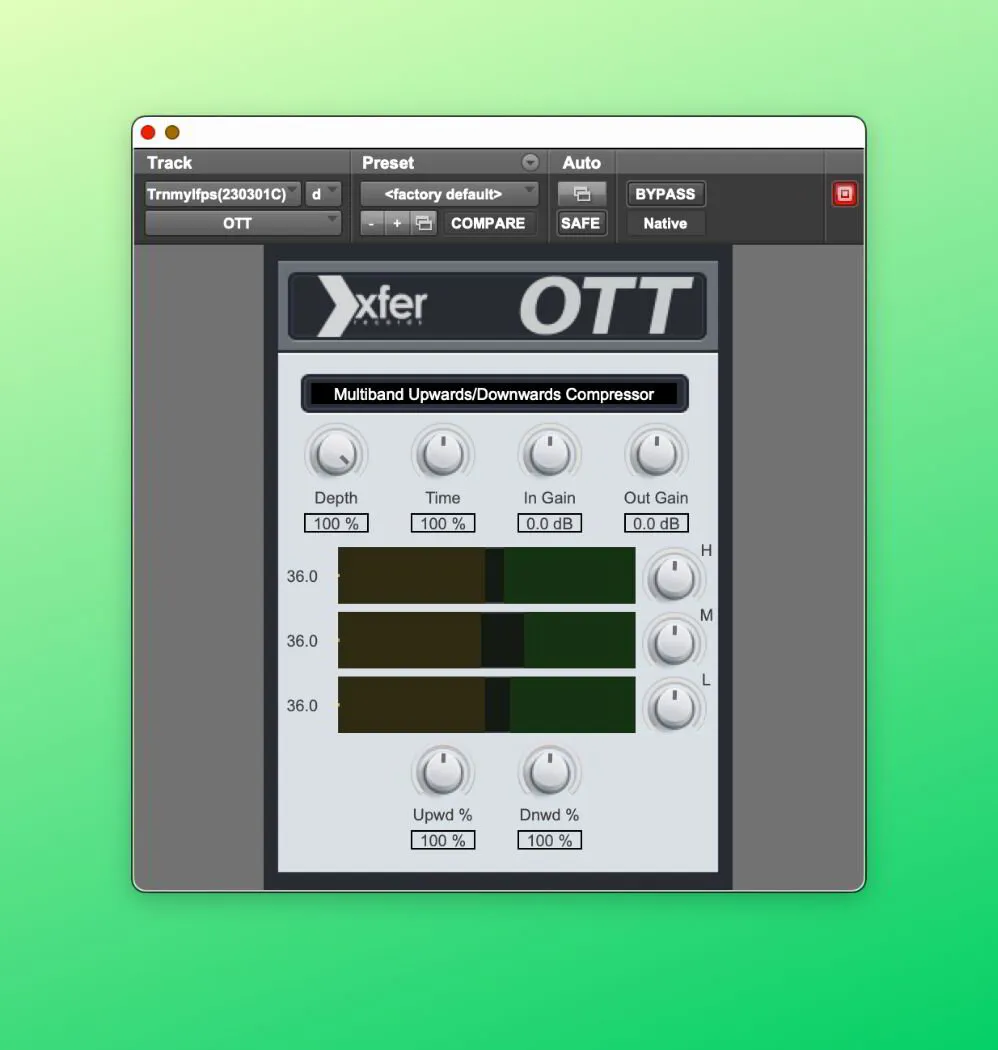Toggle the automation SAFE button
This screenshot has width=998, height=1050.
tap(581, 223)
